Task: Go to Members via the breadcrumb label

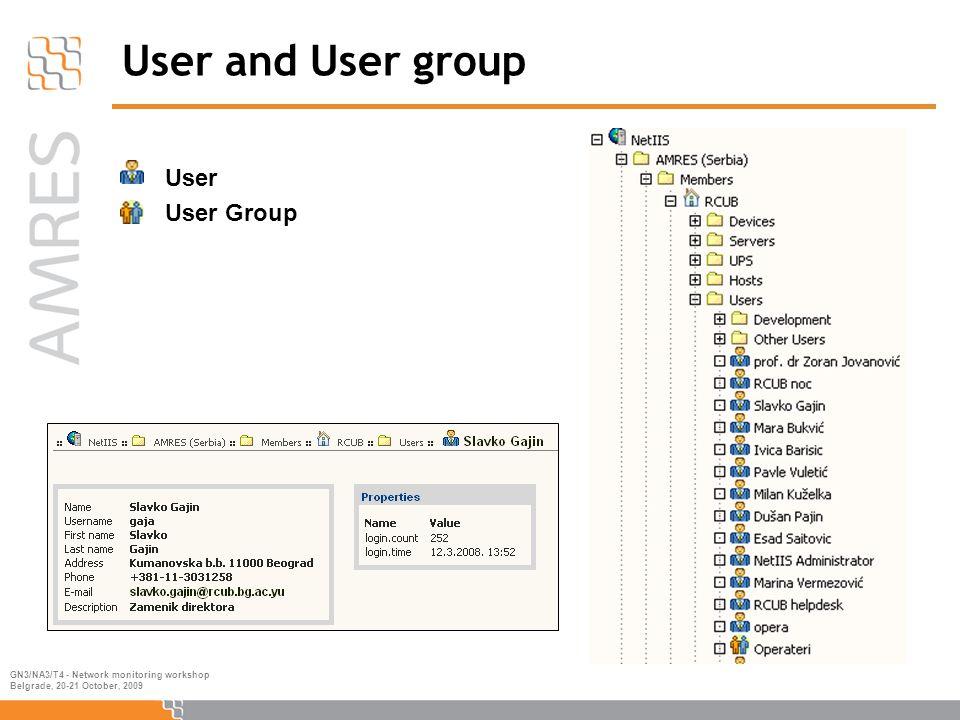Action: tap(281, 443)
